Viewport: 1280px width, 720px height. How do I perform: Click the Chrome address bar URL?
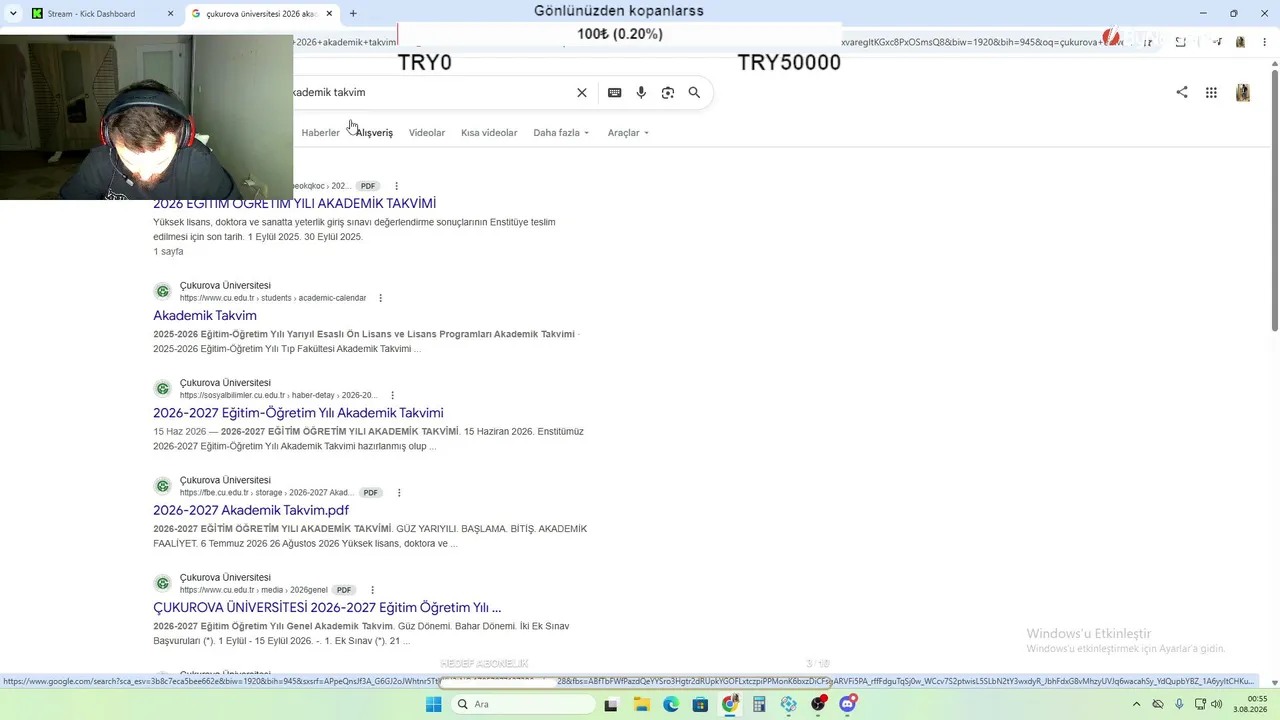(x=700, y=42)
